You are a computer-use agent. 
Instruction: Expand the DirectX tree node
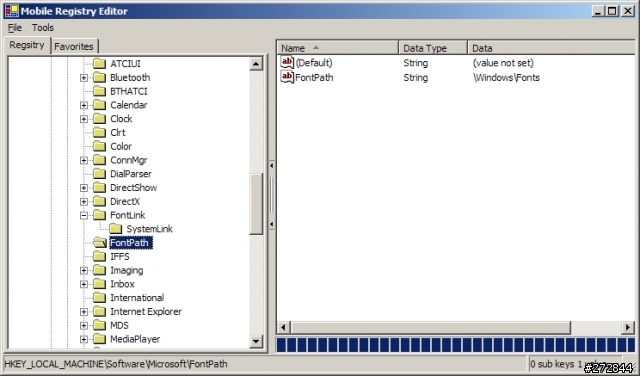tap(84, 201)
